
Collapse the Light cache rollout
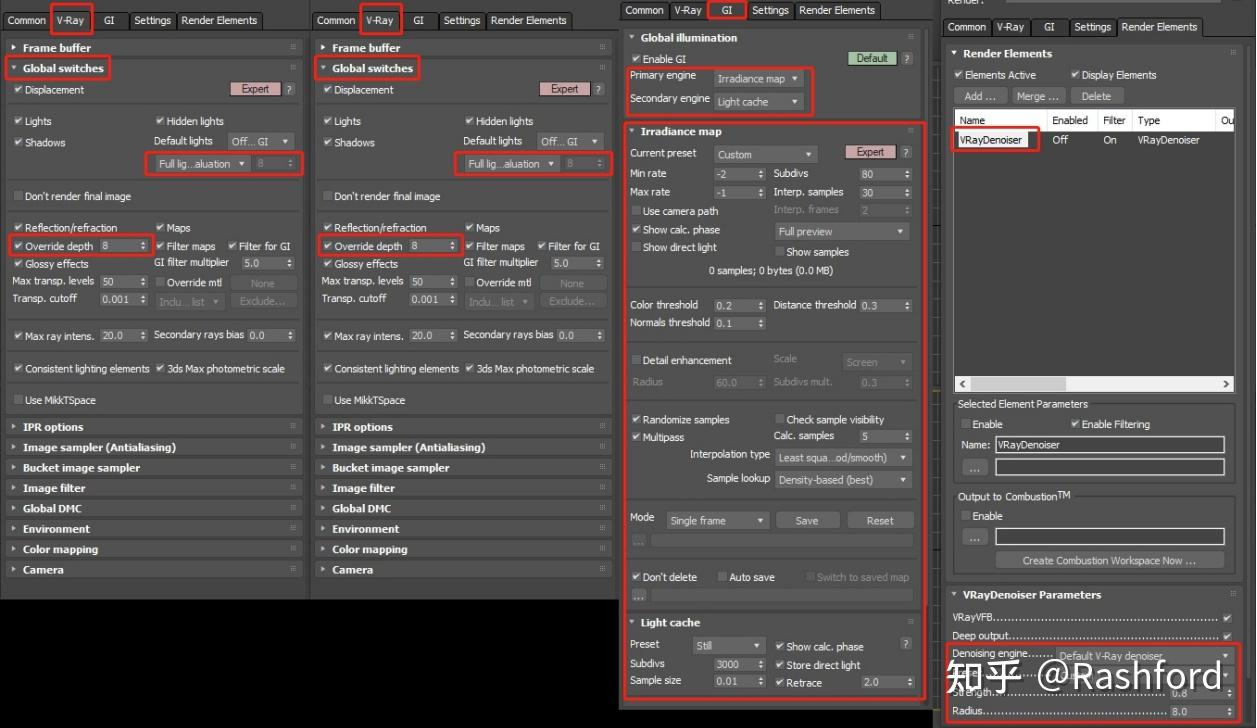click(x=670, y=622)
